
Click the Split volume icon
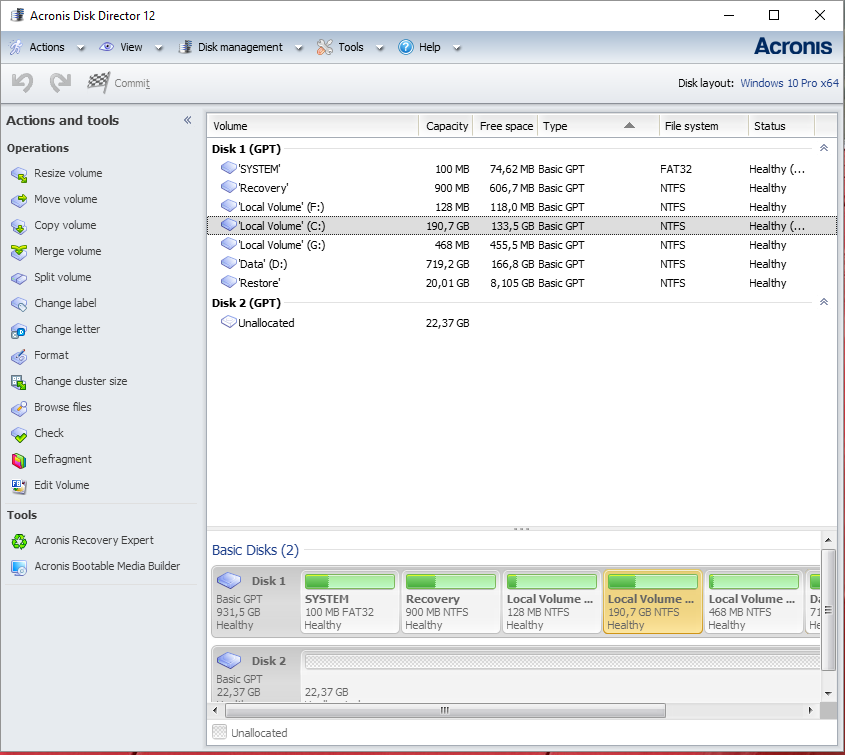point(19,278)
